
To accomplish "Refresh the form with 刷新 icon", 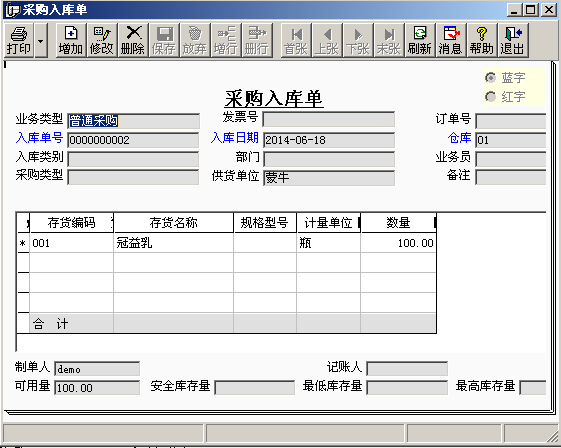I will pyautogui.click(x=420, y=40).
